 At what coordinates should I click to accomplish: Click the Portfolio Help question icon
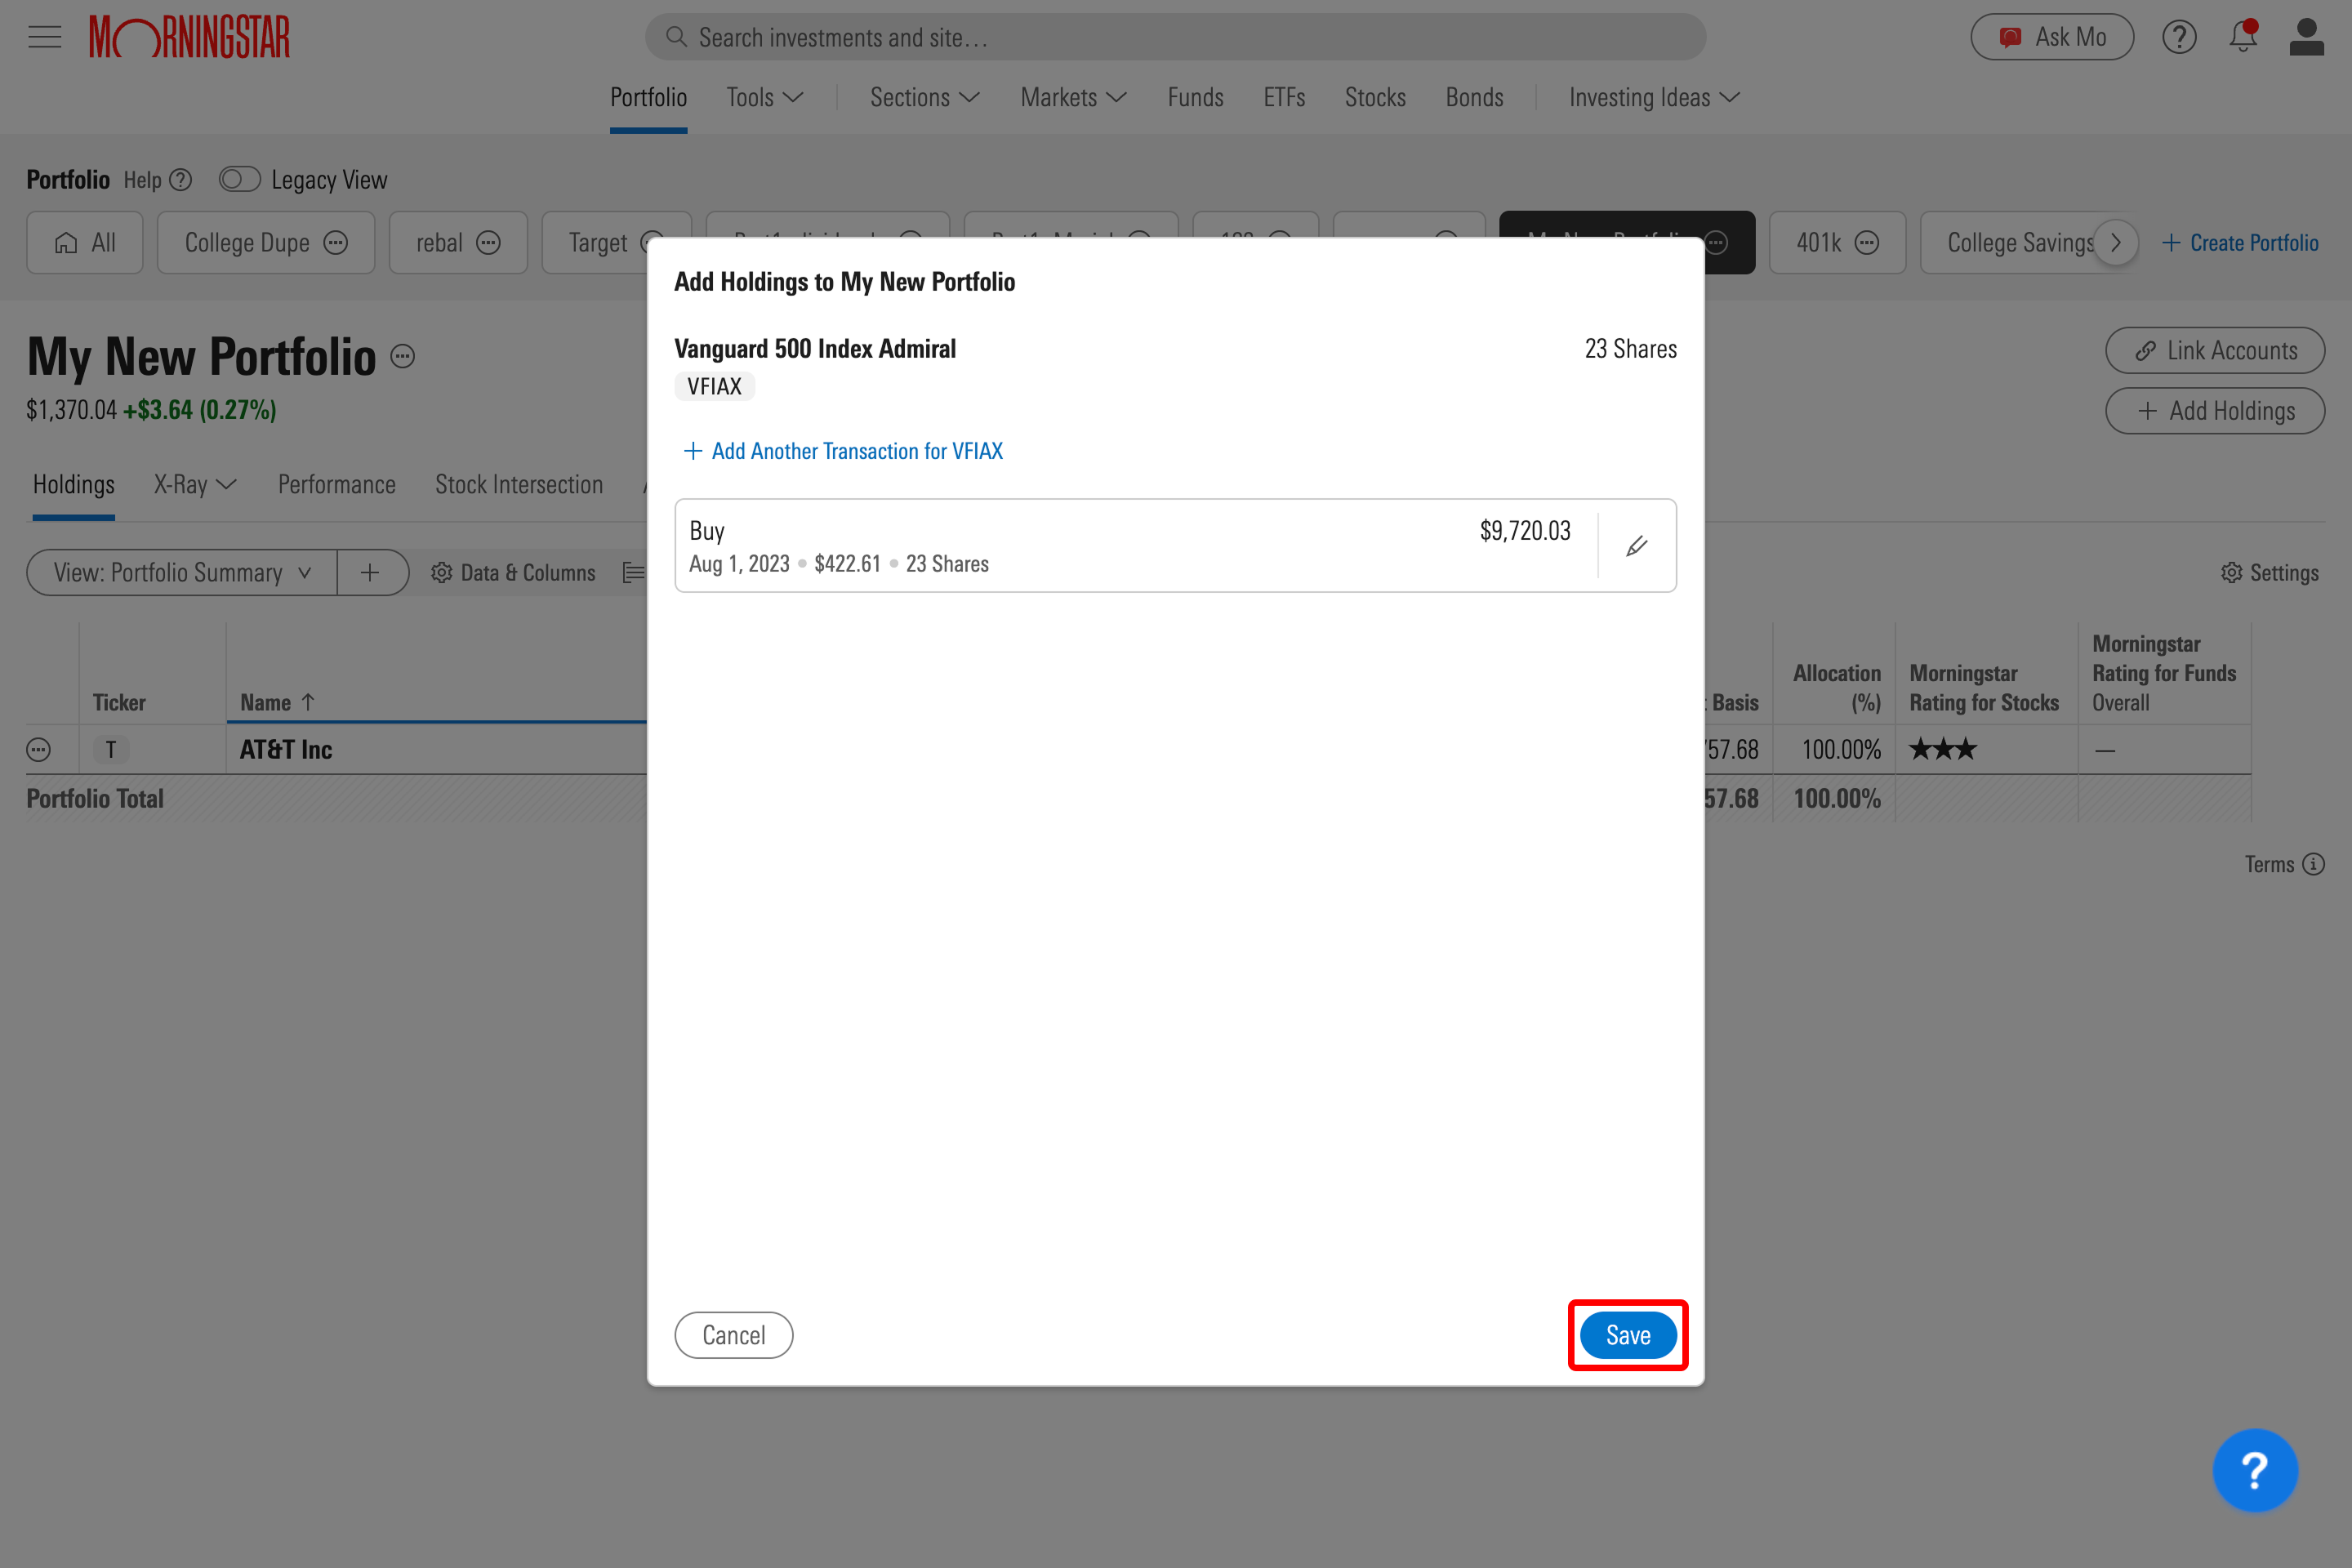181,180
